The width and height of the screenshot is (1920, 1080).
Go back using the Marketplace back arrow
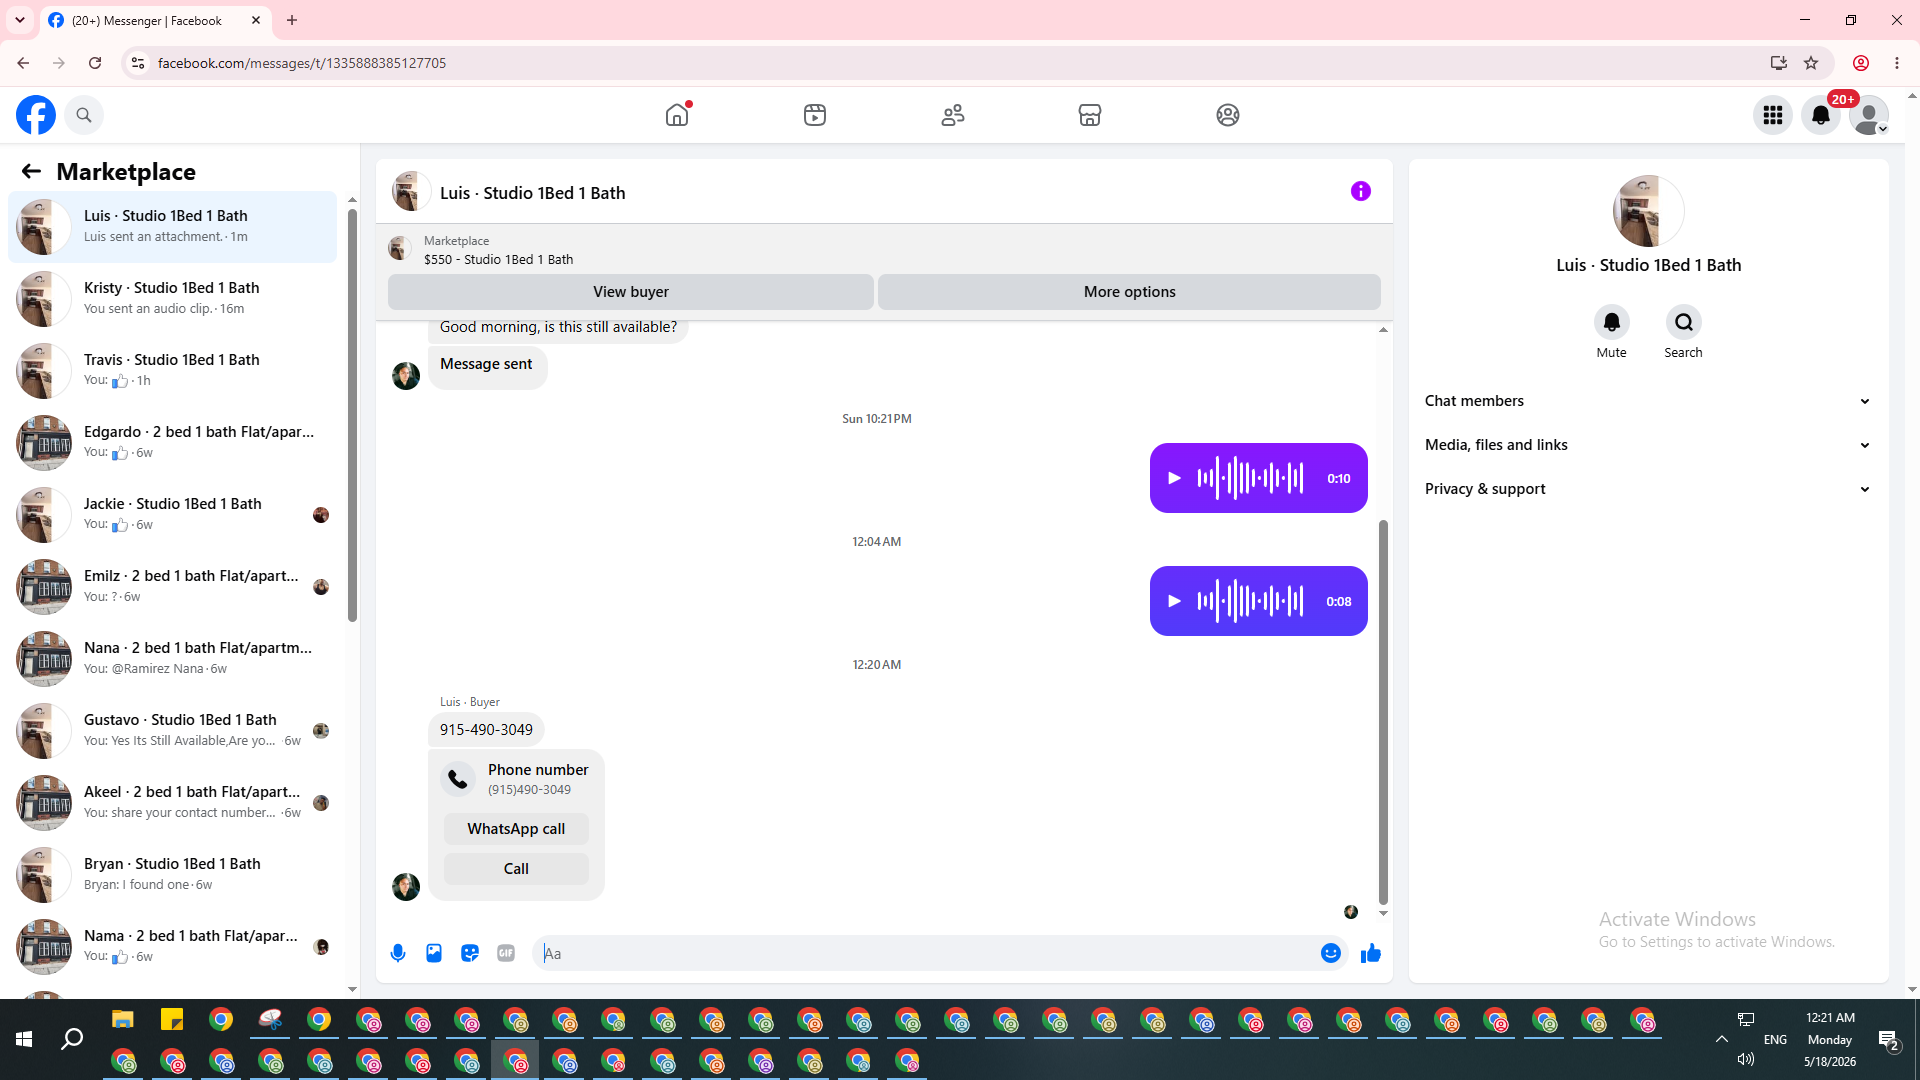click(x=31, y=172)
